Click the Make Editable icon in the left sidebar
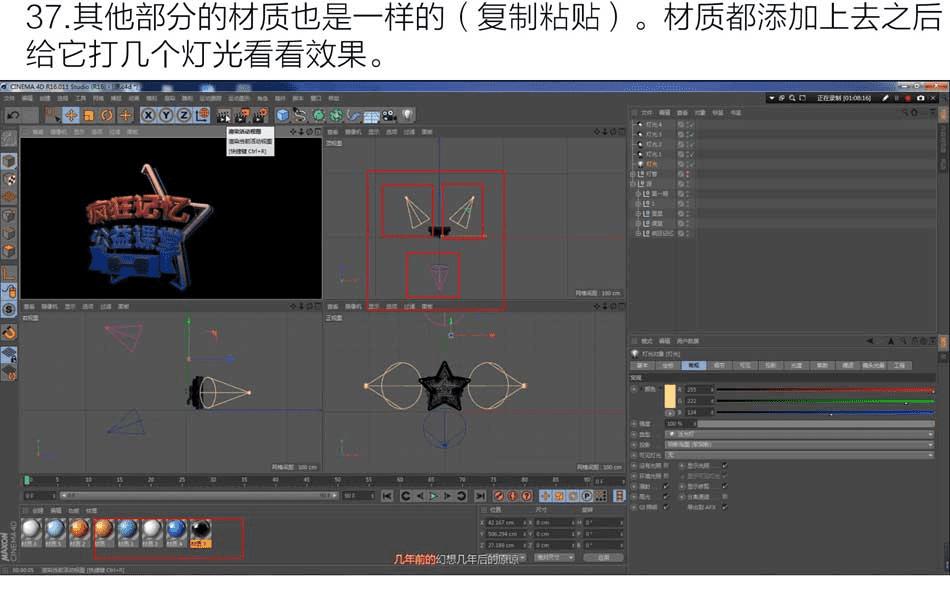950x594 pixels. click(x=8, y=138)
